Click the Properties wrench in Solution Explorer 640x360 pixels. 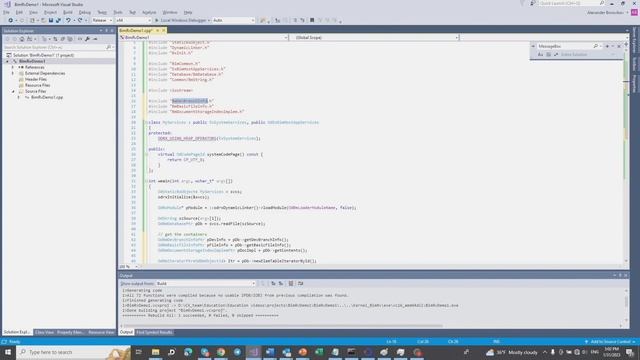click(x=87, y=39)
